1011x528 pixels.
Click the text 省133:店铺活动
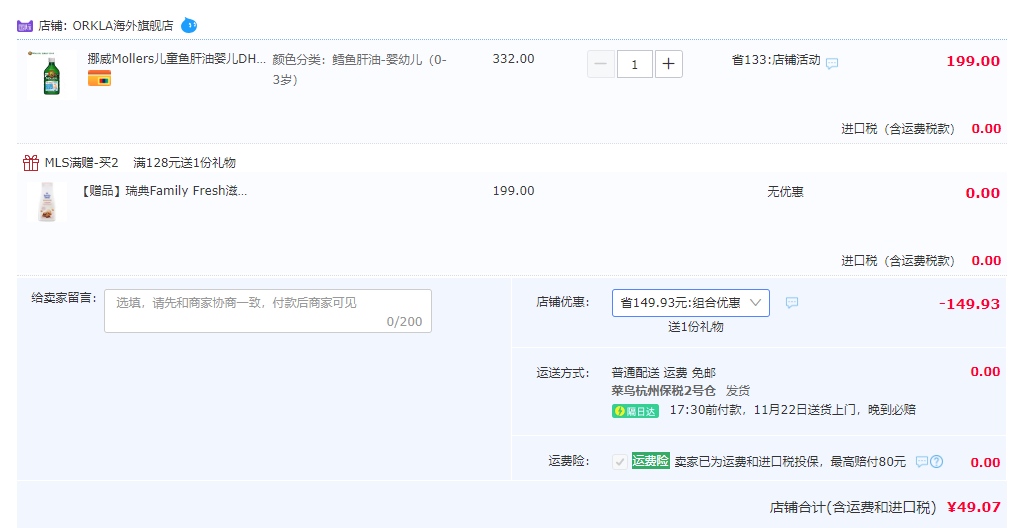point(776,60)
